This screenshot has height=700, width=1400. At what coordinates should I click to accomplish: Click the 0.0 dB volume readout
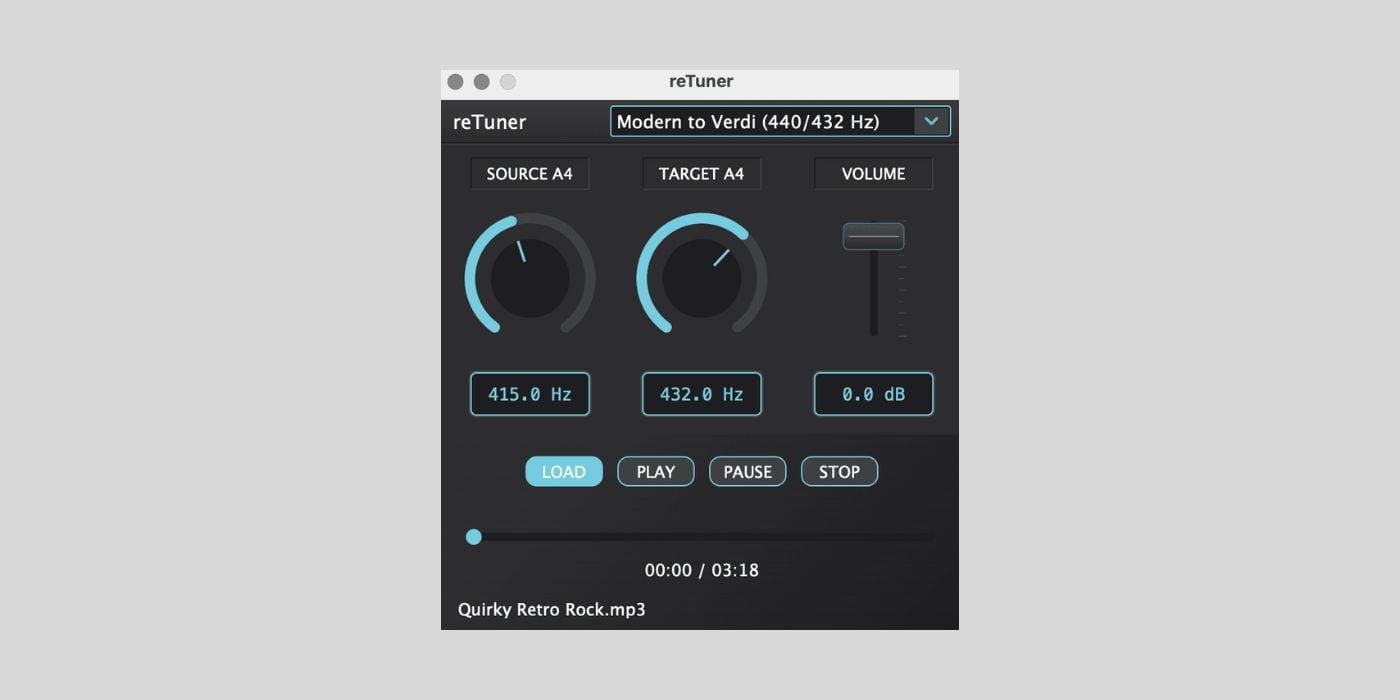[x=872, y=393]
